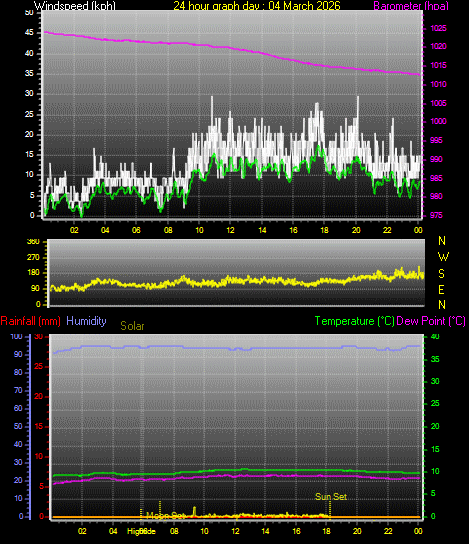
Task: Click the 'Dew Point (°C)' legend label
Action: pos(431,321)
